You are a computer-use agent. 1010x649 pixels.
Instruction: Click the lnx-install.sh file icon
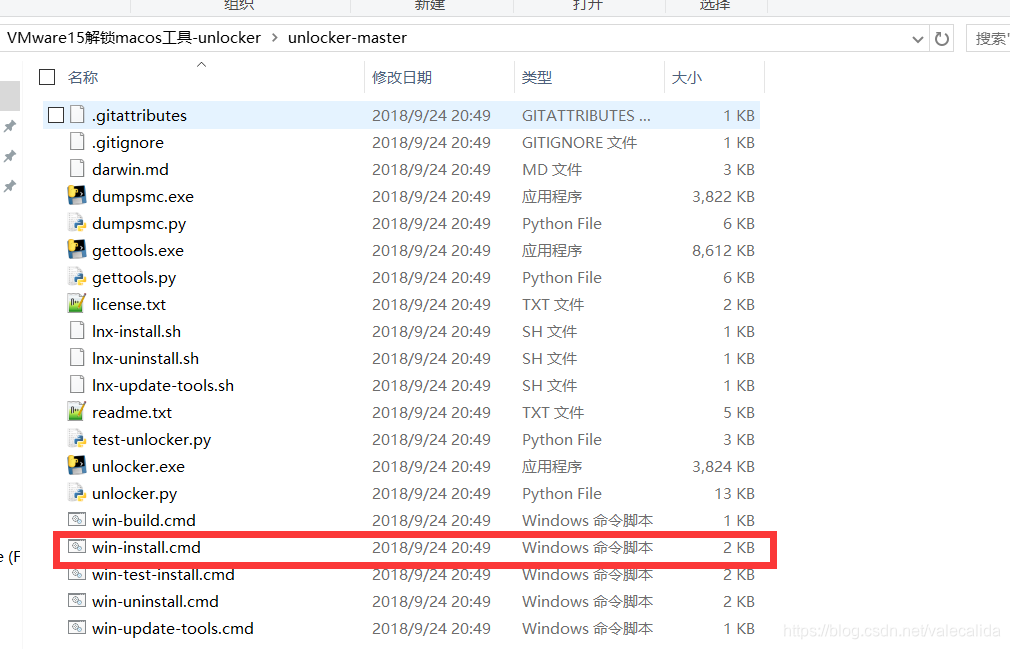[x=77, y=331]
